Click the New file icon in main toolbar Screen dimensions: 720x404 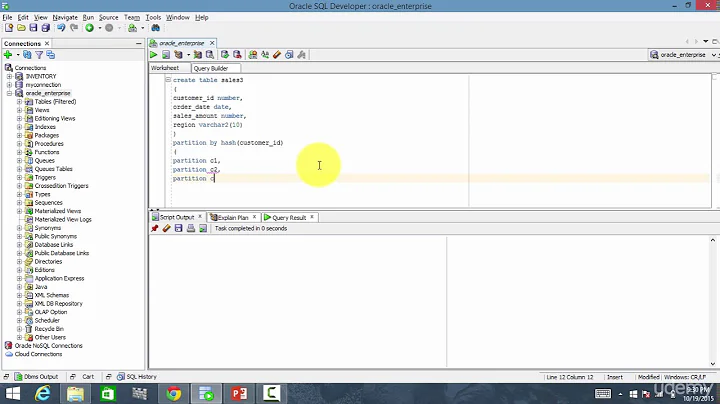click(x=9, y=28)
